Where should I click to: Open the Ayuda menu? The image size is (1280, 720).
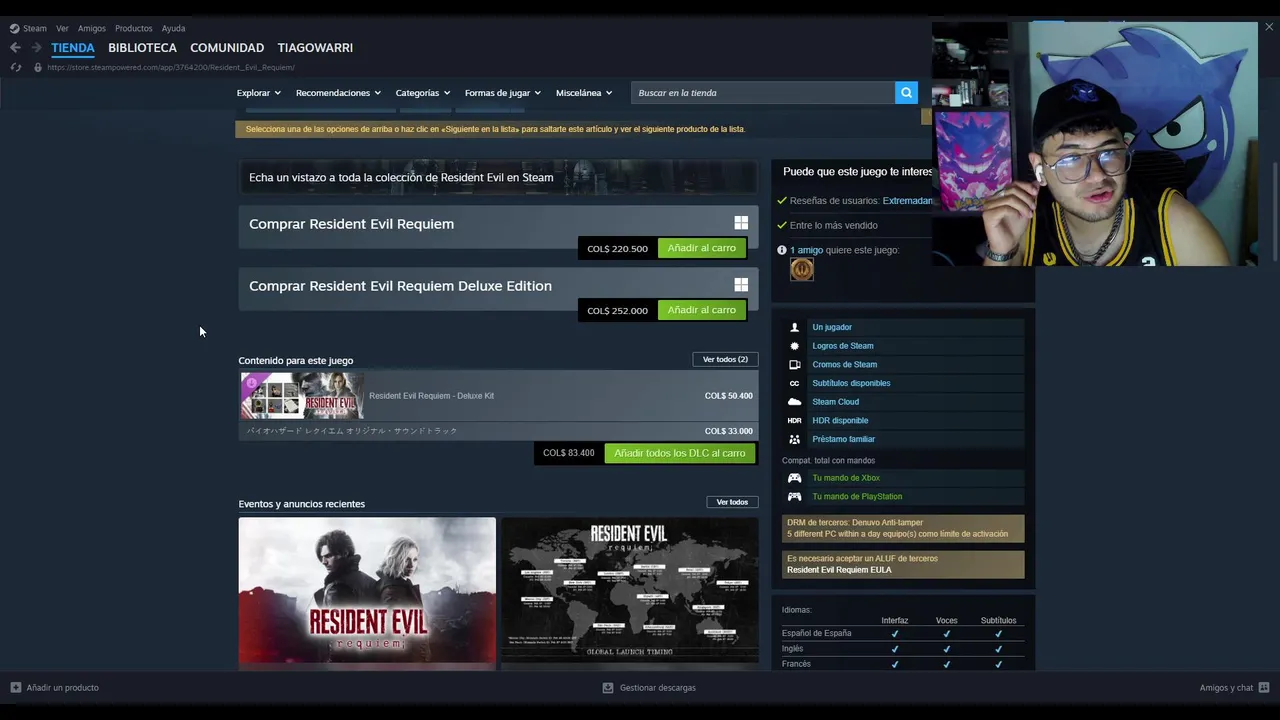coord(174,28)
